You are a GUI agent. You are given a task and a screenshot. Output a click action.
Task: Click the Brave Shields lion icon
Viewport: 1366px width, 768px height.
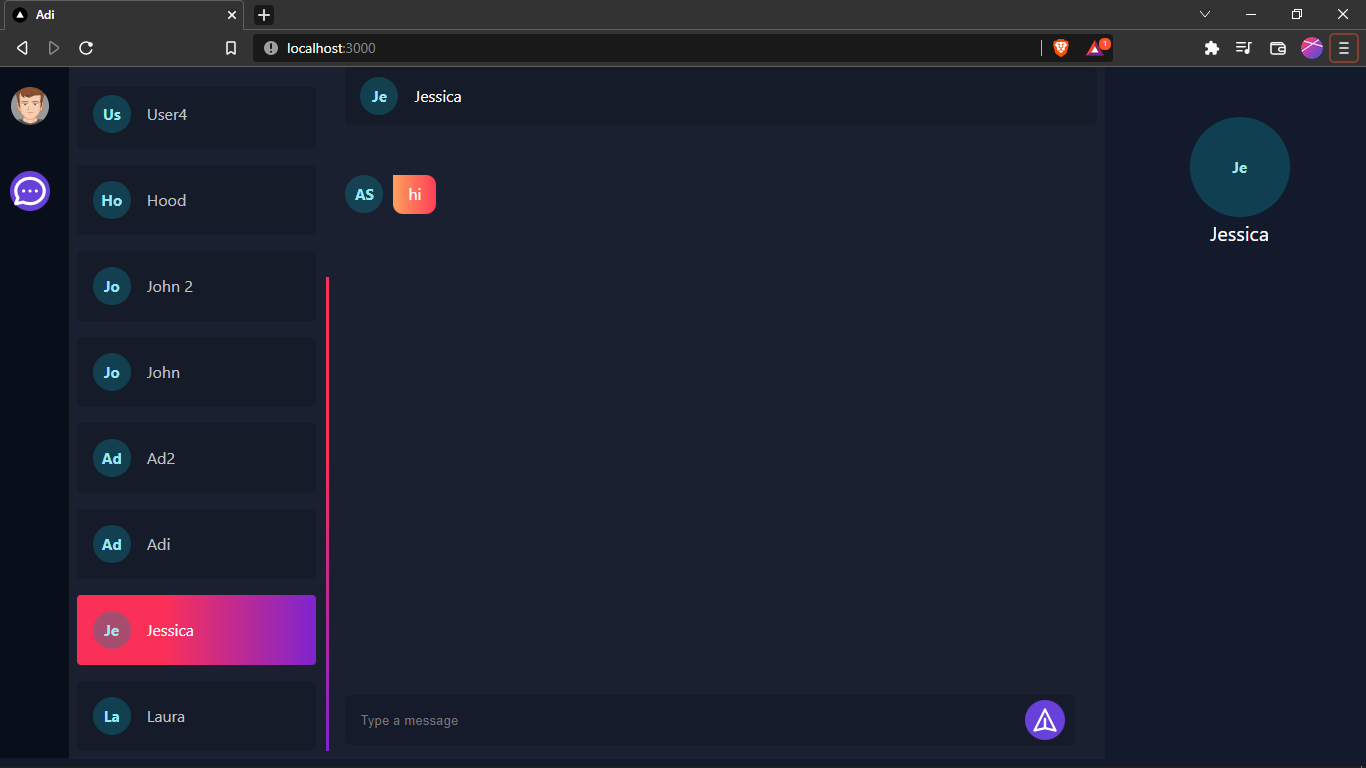point(1061,48)
